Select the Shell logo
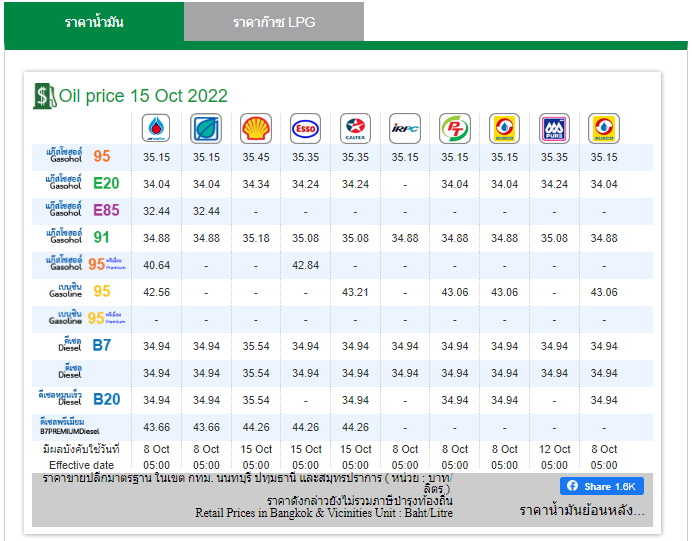The height and width of the screenshot is (541, 692). pos(256,128)
